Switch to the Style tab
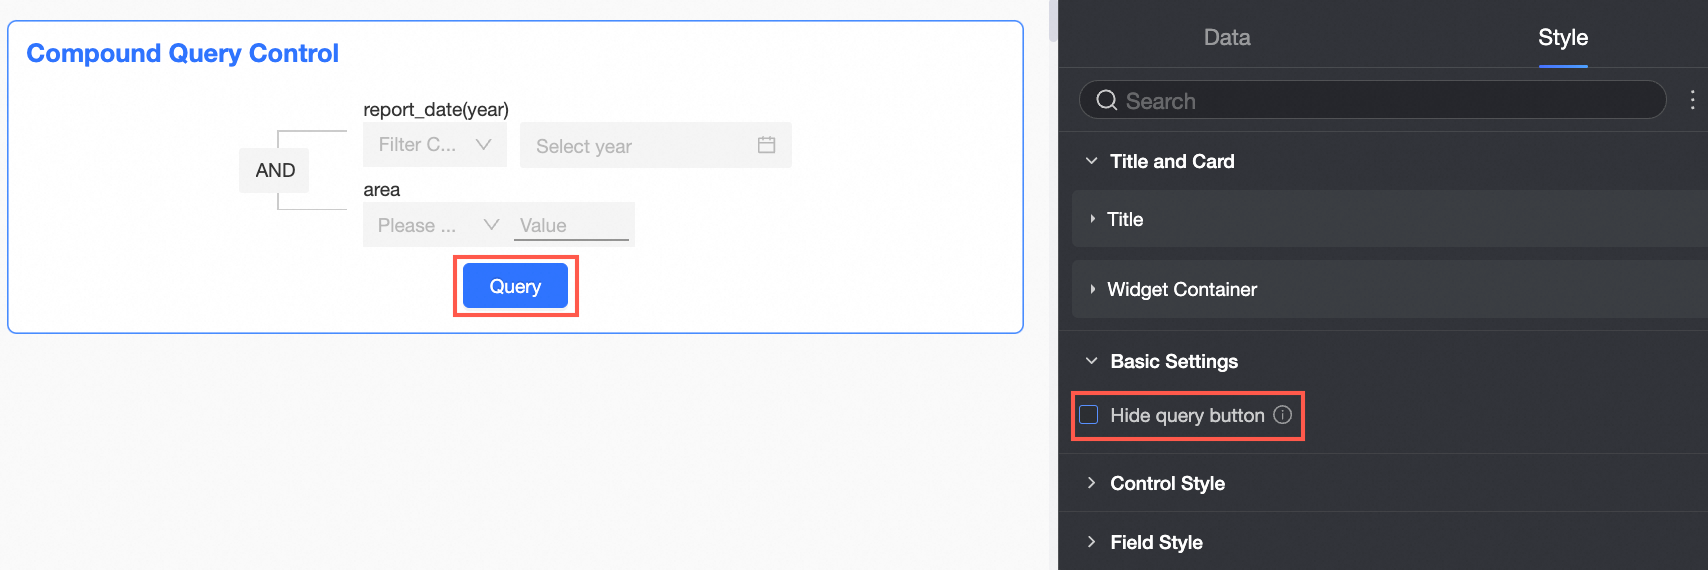The image size is (1708, 570). click(x=1562, y=38)
